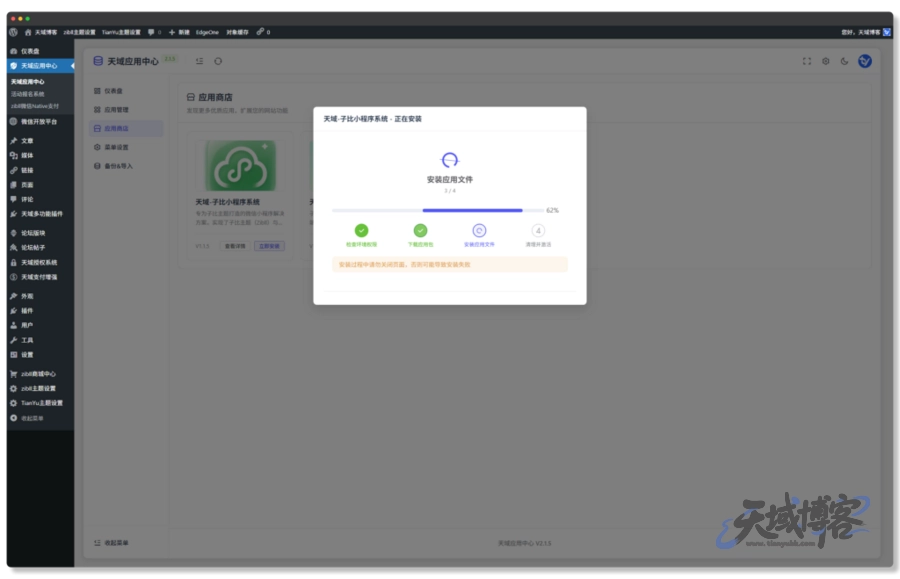Image resolution: width=900 pixels, height=579 pixels.
Task: Open 天域博客 site home in admin bar
Action: point(41,32)
